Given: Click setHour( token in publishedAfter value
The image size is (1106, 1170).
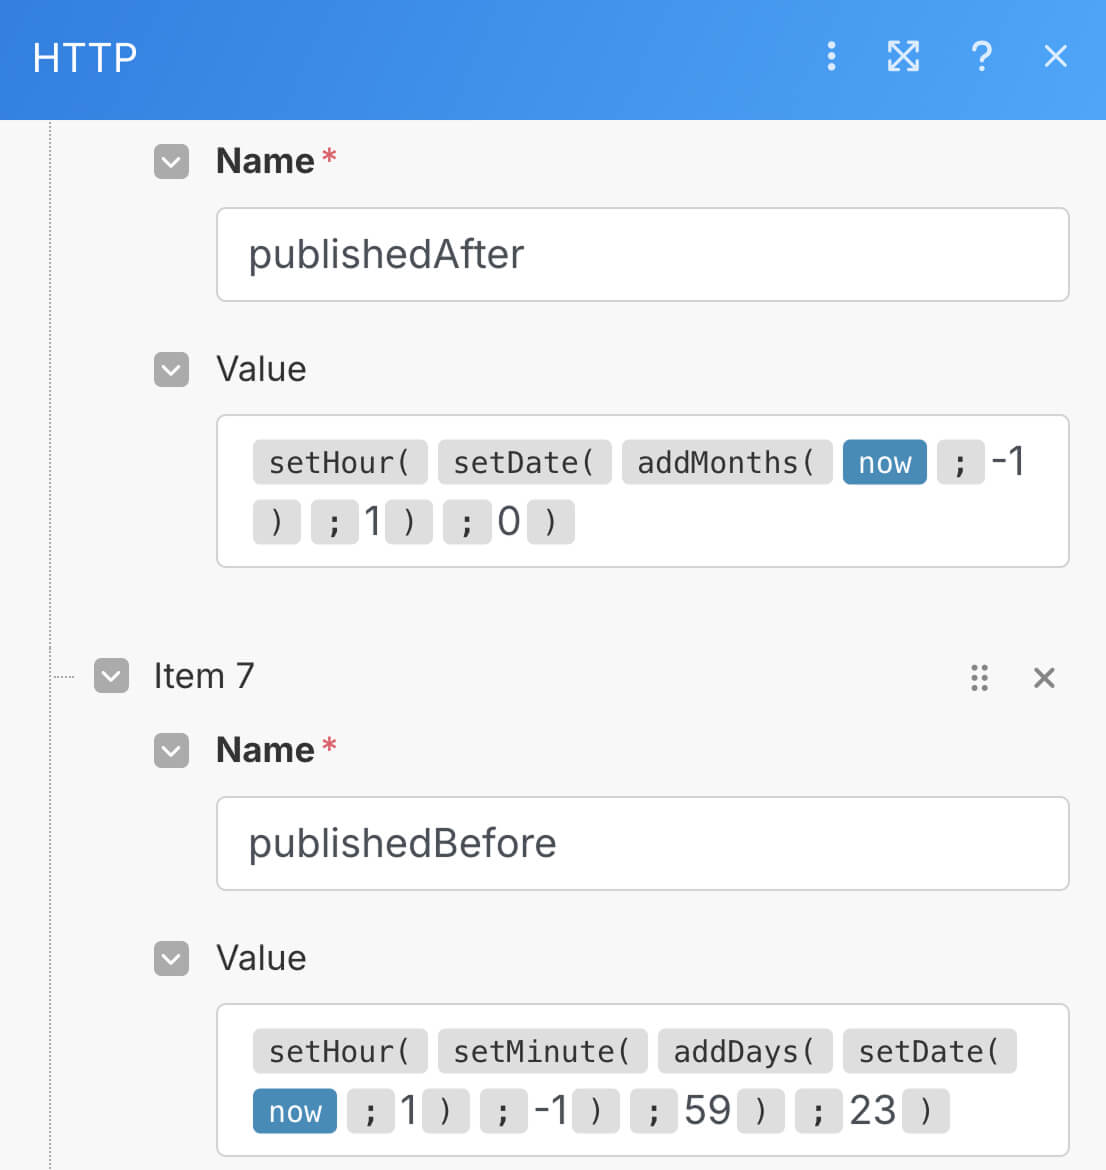Looking at the screenshot, I should (x=340, y=463).
